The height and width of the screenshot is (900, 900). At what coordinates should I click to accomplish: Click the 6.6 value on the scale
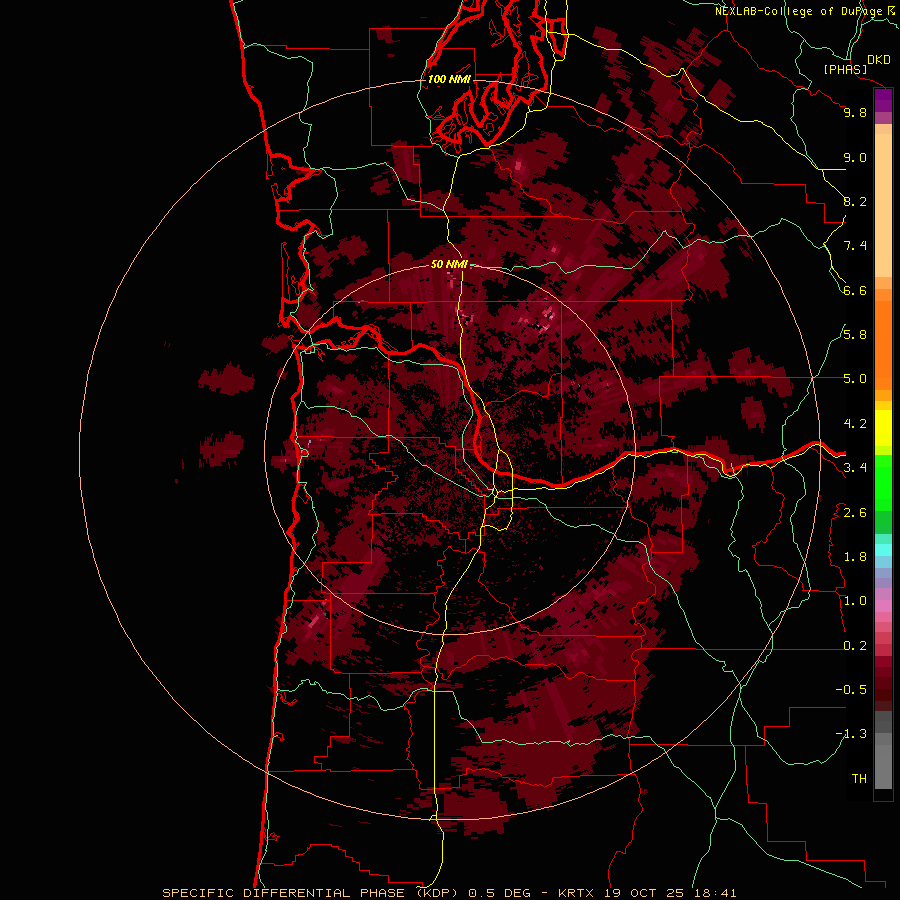coord(855,290)
